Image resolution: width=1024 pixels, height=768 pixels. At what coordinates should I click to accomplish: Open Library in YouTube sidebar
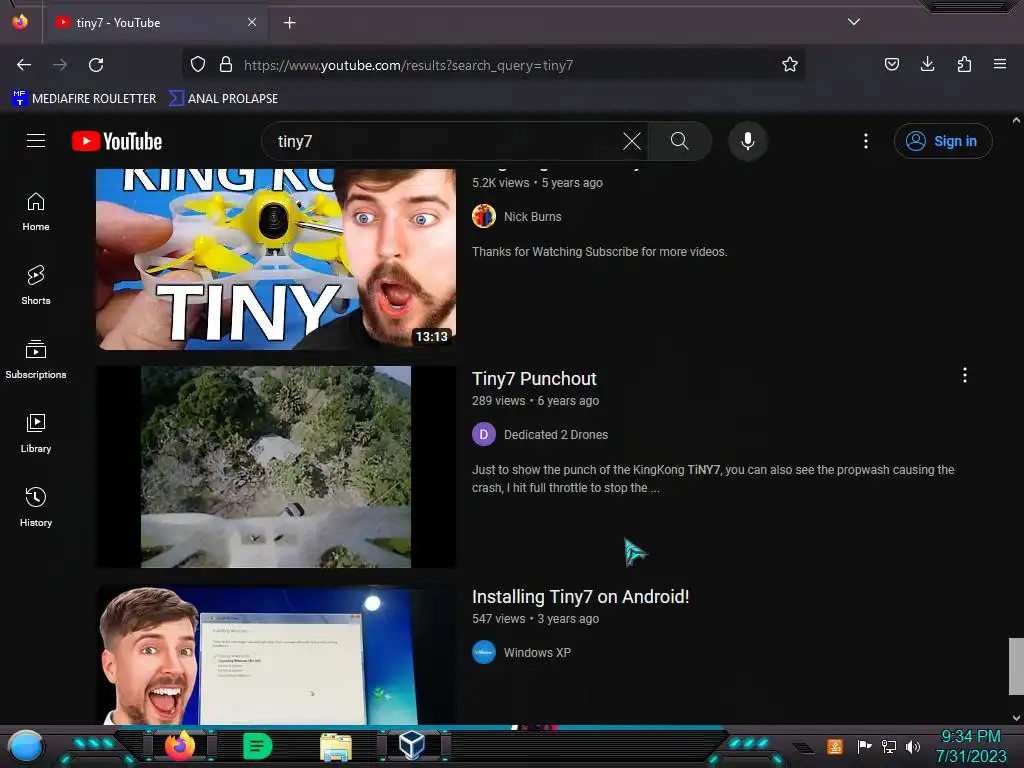(36, 434)
